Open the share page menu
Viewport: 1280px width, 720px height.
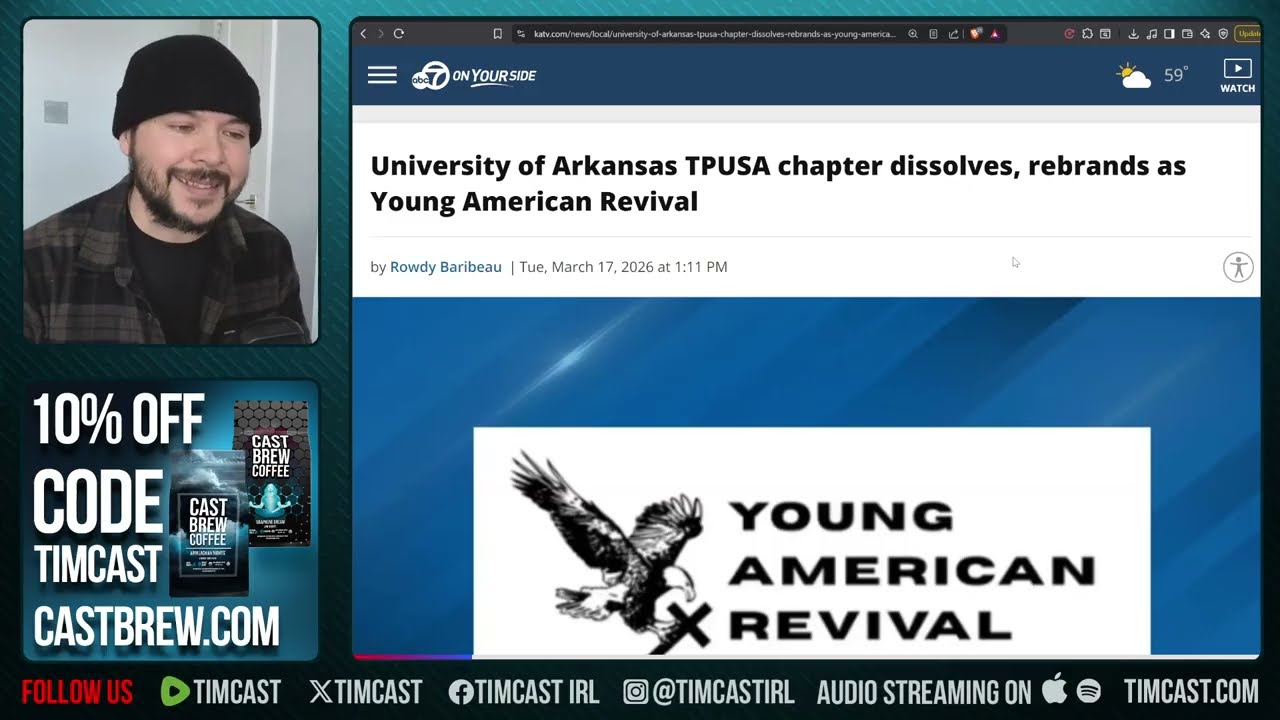click(x=953, y=34)
